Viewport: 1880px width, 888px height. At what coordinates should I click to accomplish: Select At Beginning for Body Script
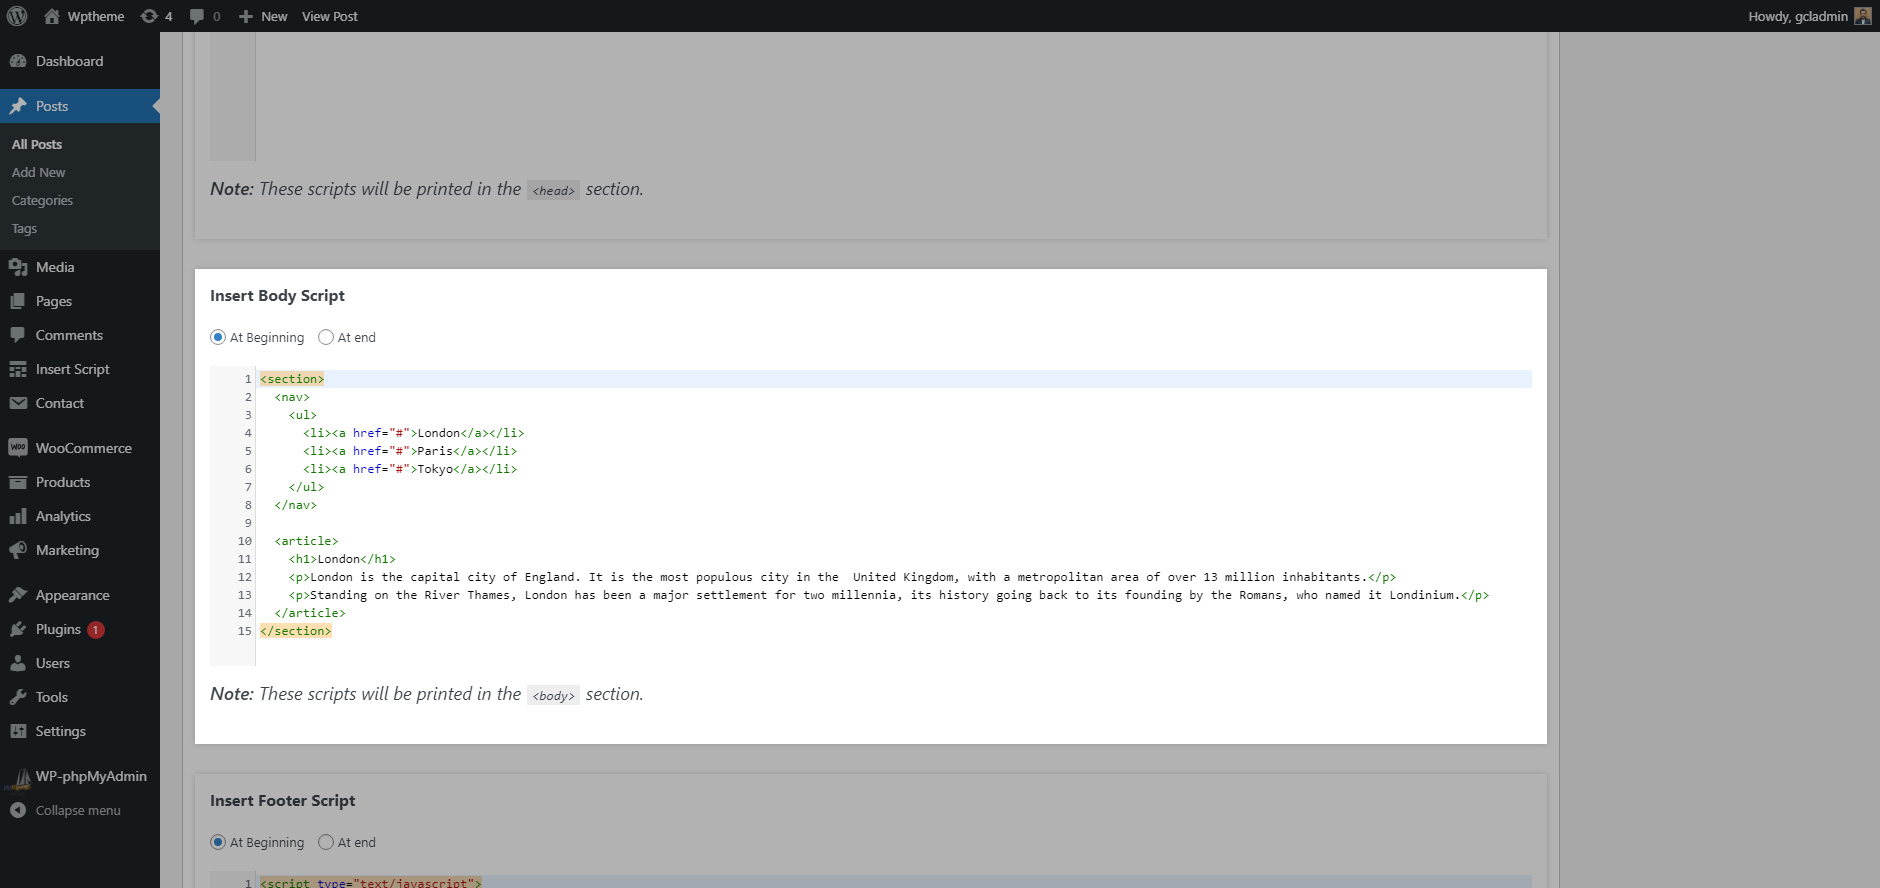click(218, 337)
